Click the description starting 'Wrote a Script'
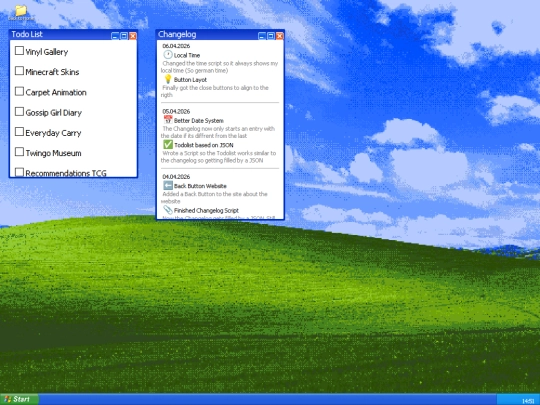 pyautogui.click(x=218, y=157)
